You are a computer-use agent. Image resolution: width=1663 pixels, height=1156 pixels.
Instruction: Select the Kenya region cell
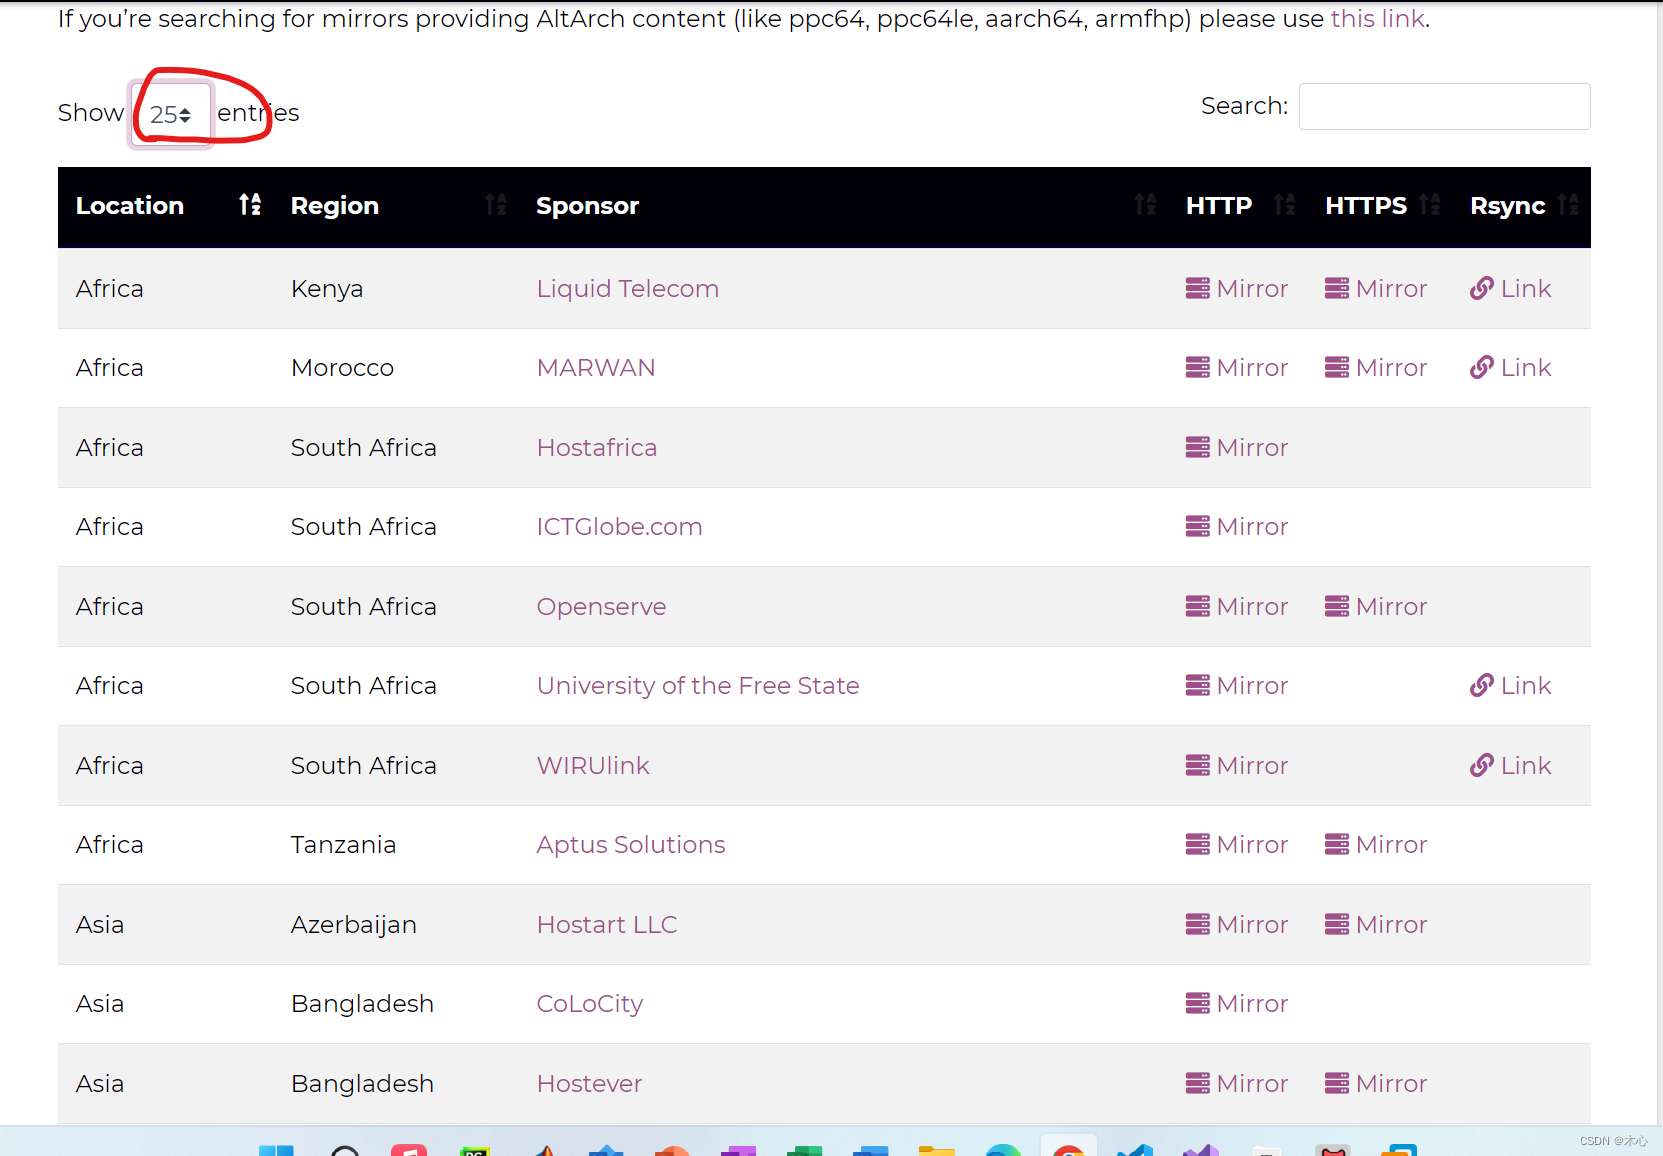tap(327, 289)
